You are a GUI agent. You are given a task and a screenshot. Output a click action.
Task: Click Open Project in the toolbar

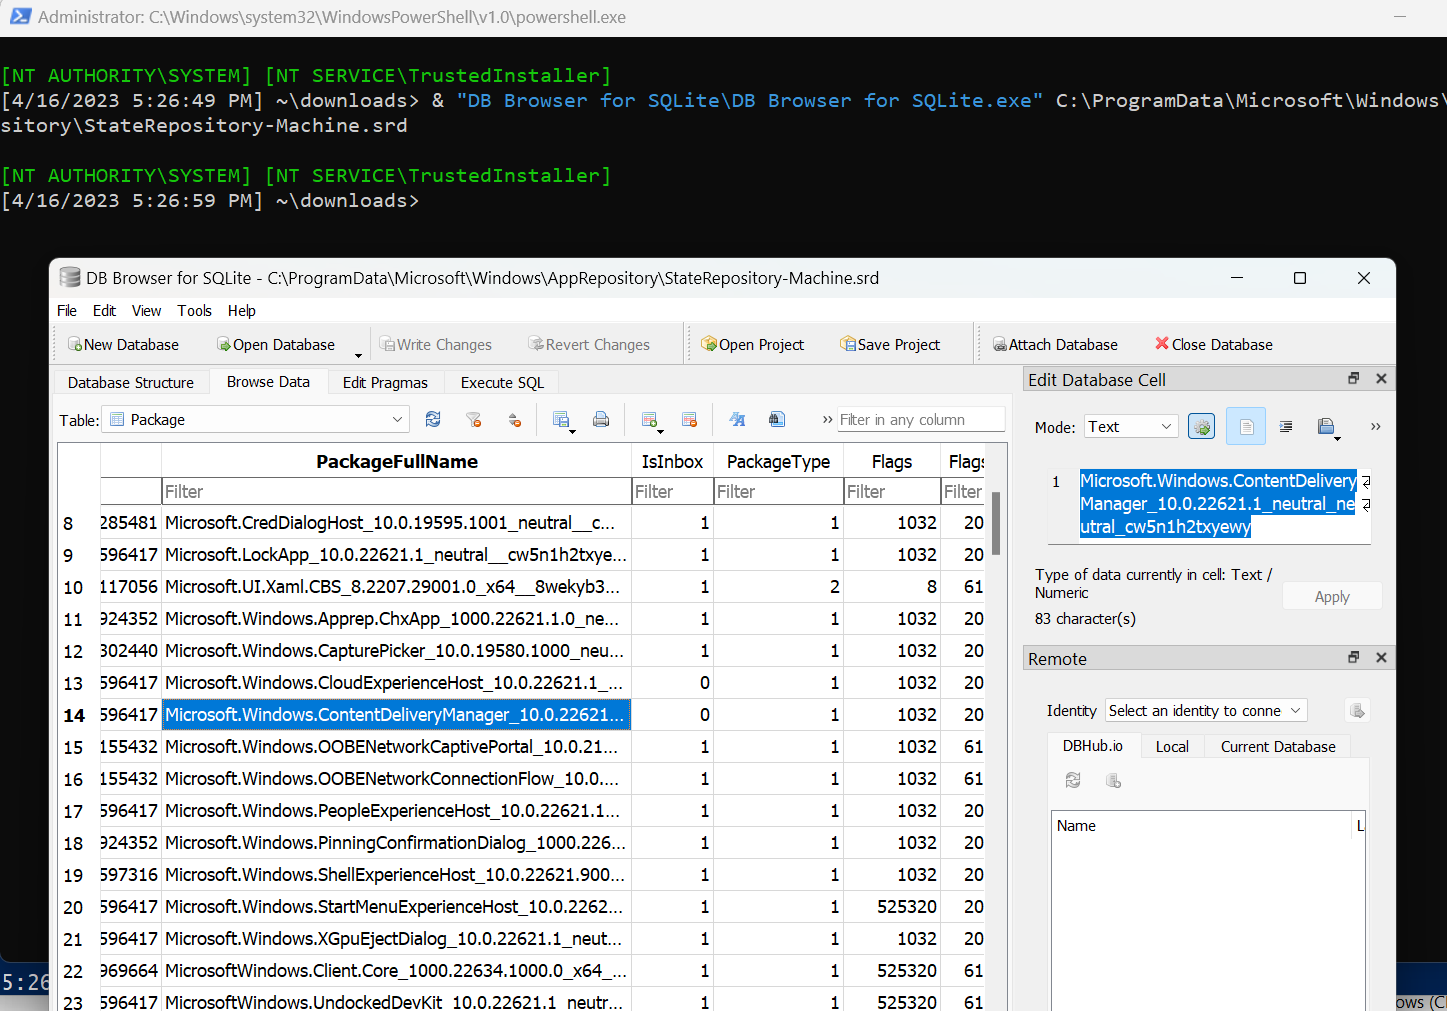pyautogui.click(x=752, y=345)
